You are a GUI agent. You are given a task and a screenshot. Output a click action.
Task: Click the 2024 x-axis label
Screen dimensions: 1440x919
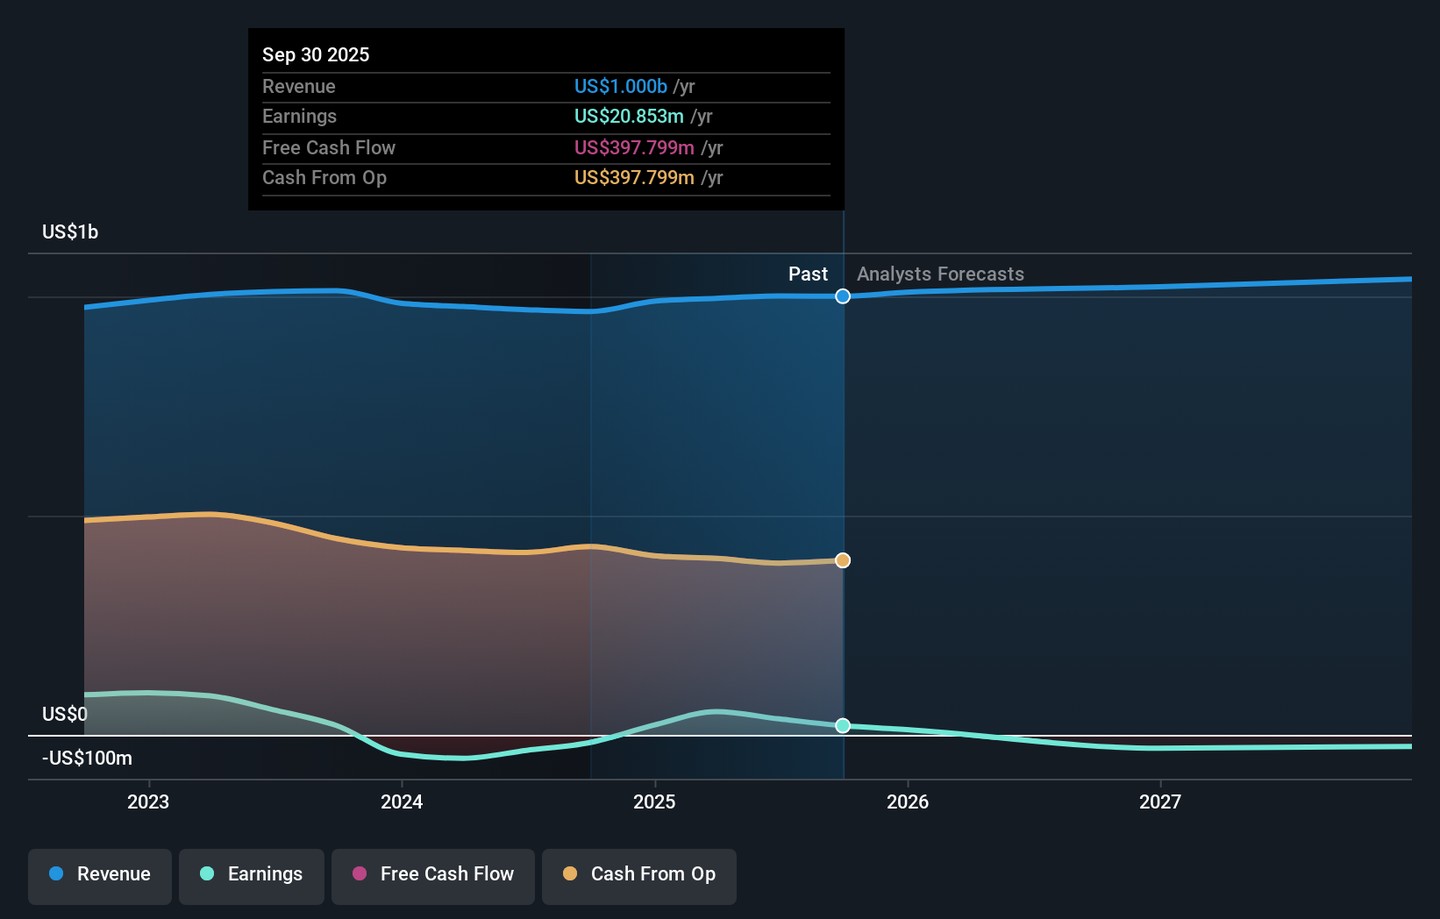(x=402, y=802)
